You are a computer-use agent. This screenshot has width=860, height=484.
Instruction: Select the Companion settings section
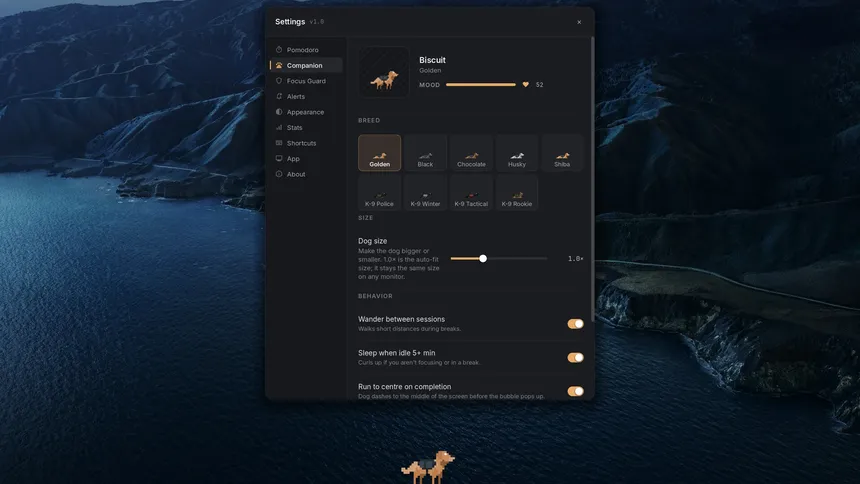pyautogui.click(x=306, y=65)
